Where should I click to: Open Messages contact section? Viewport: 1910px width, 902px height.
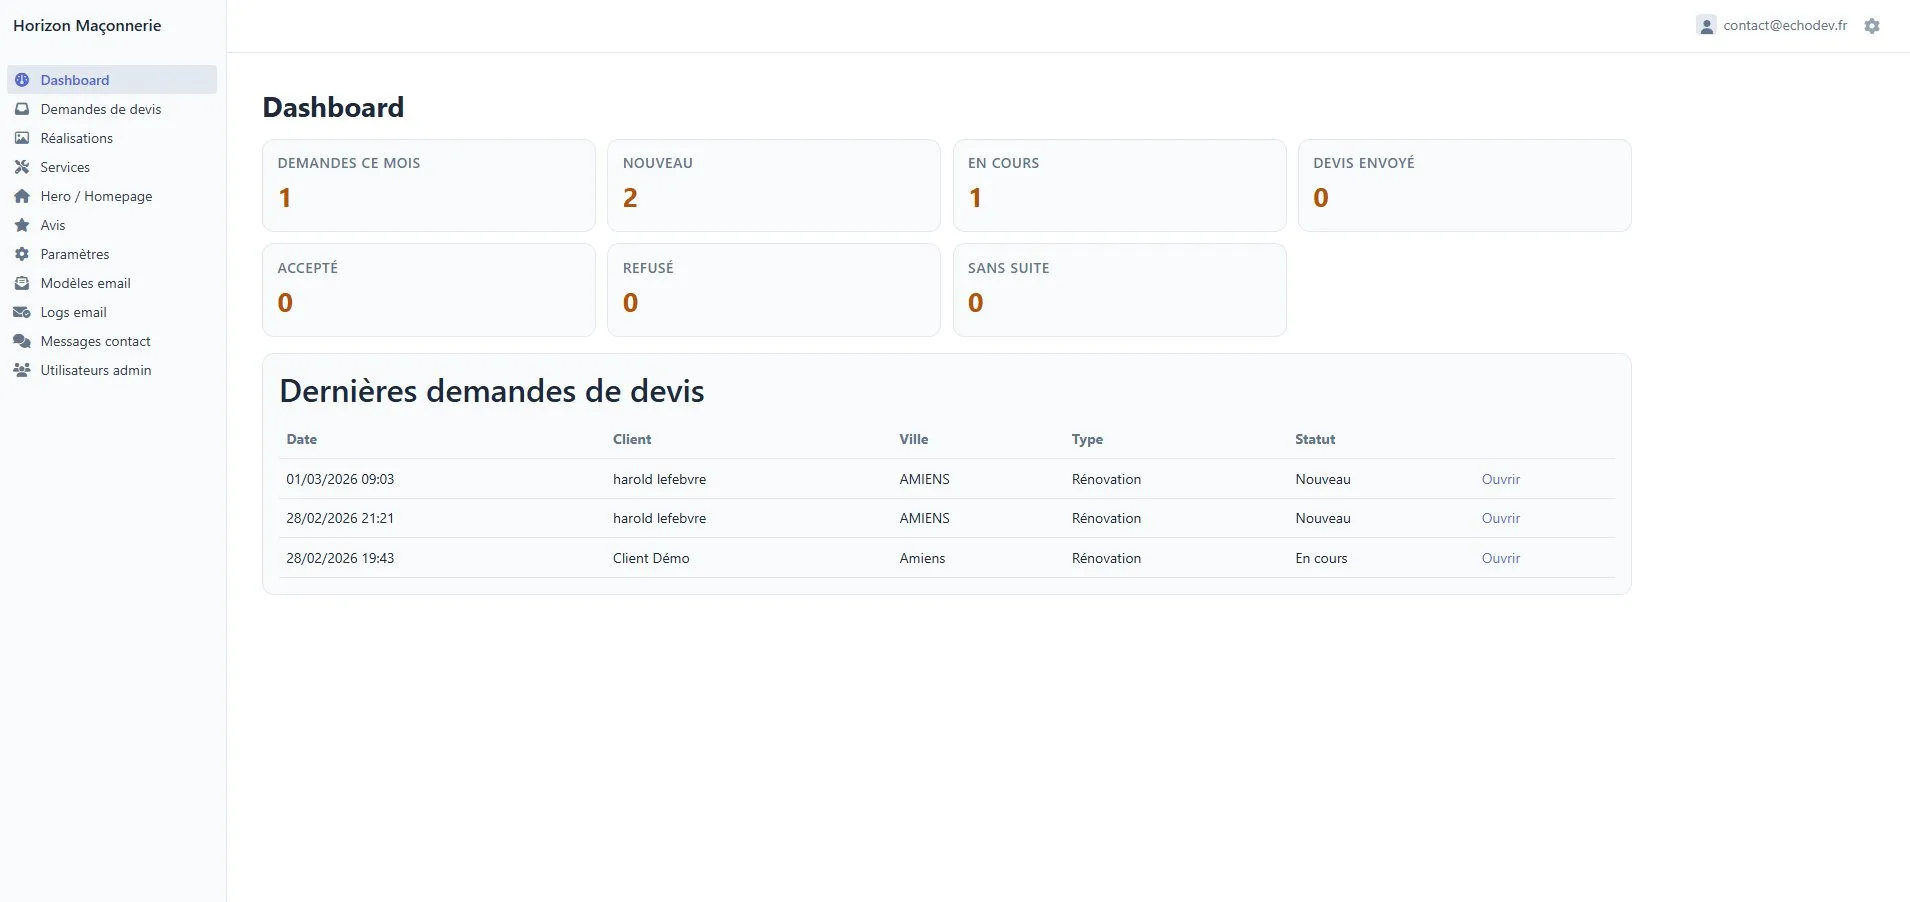point(95,341)
